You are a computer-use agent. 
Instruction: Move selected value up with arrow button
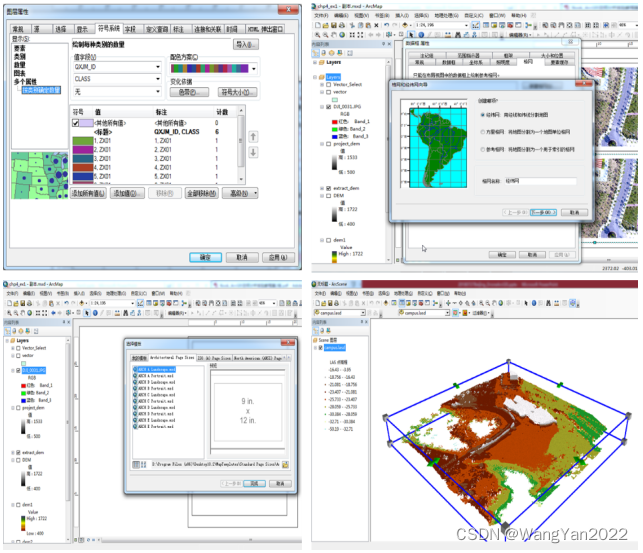tap(253, 137)
